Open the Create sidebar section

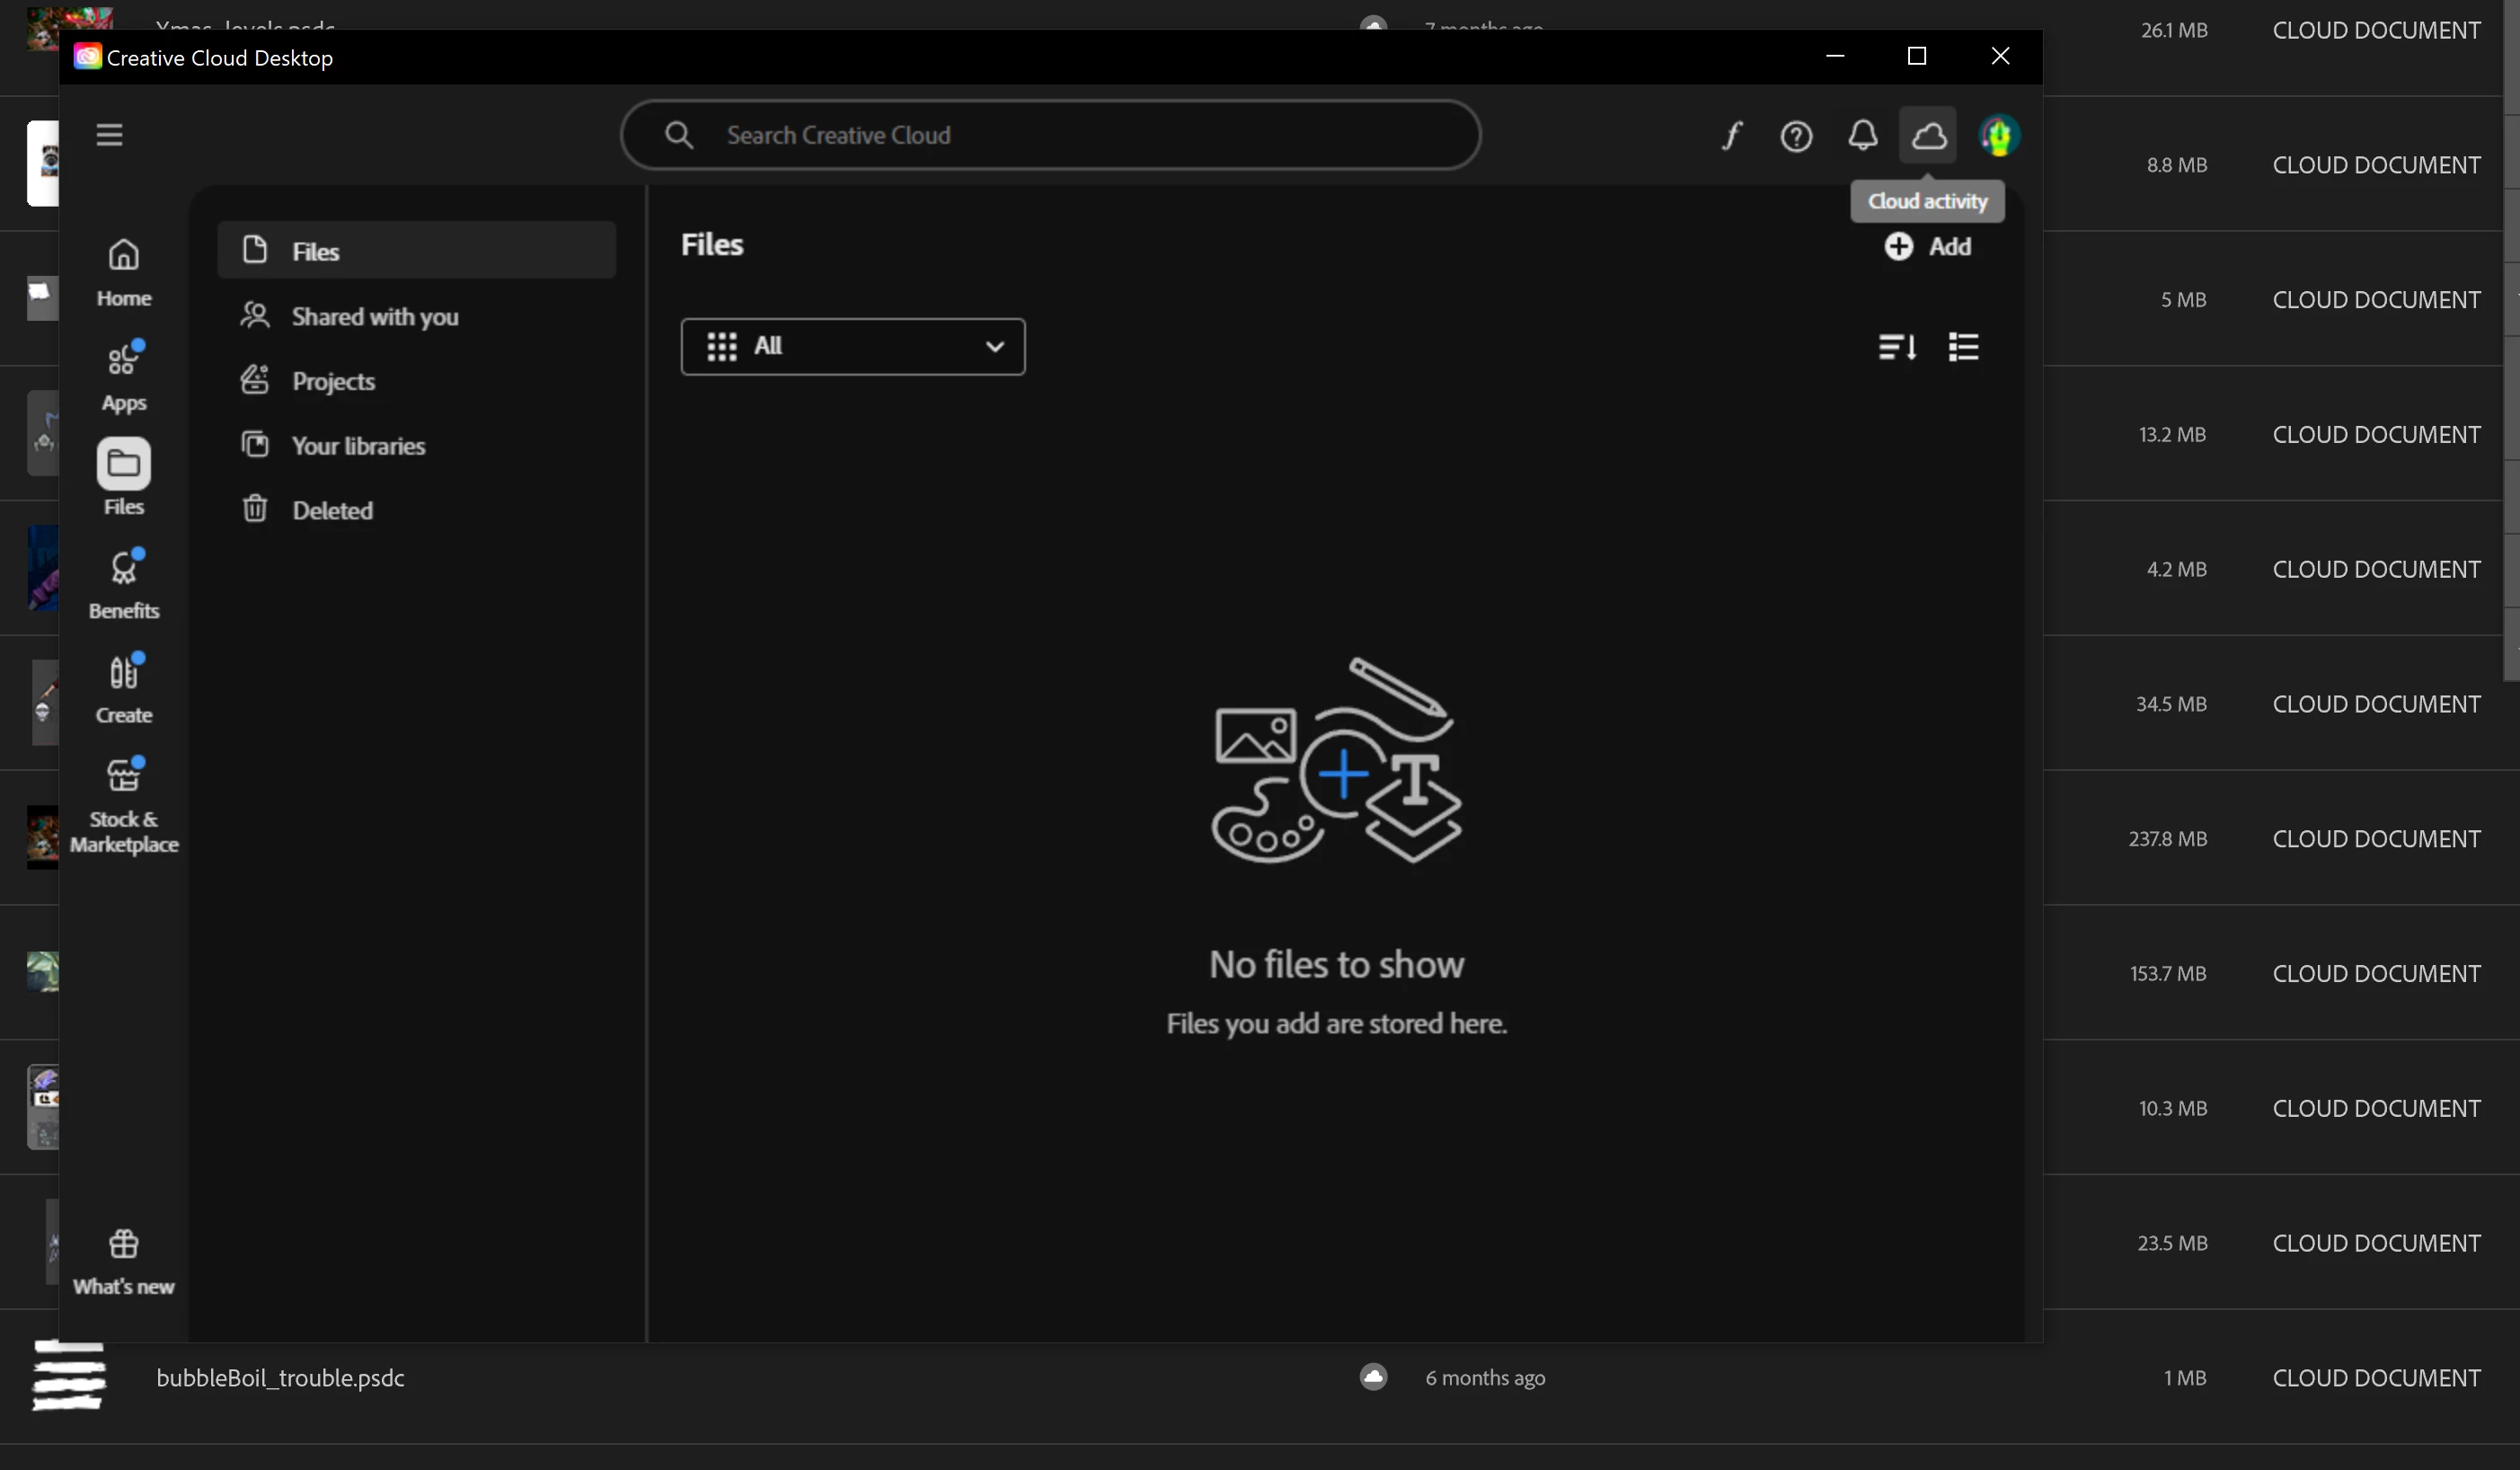click(x=123, y=688)
